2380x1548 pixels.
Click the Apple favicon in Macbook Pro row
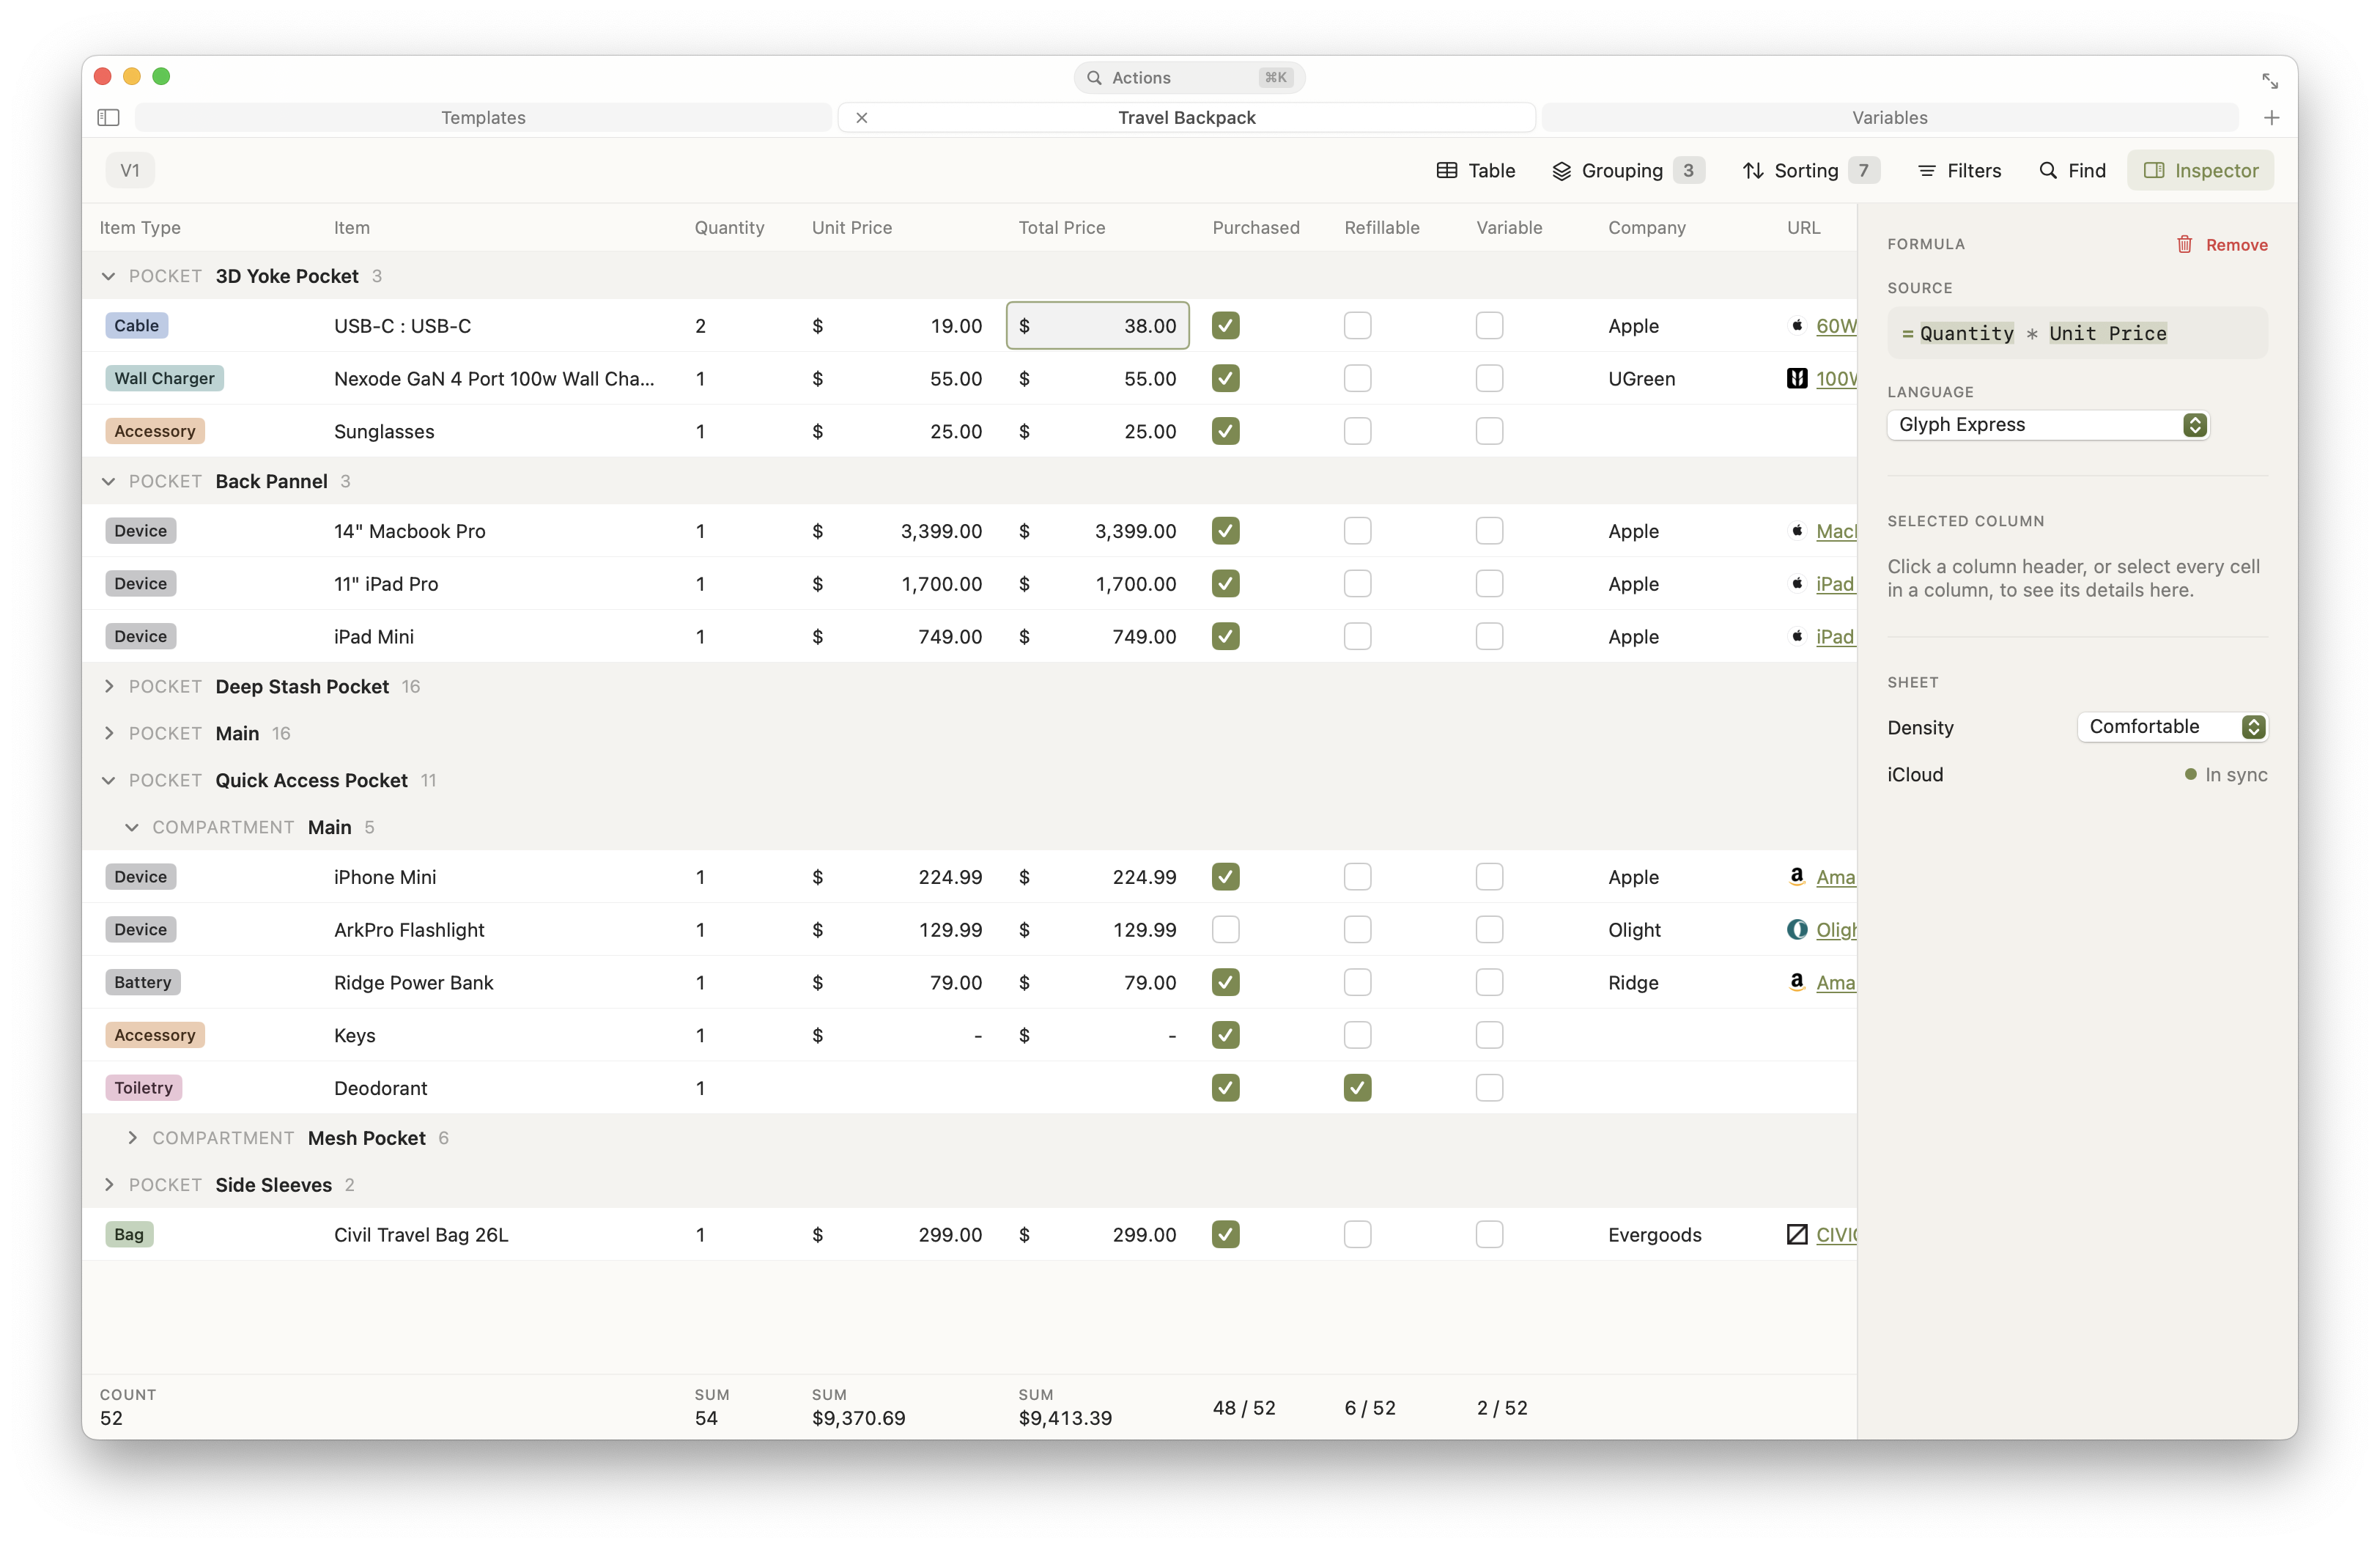[1797, 531]
